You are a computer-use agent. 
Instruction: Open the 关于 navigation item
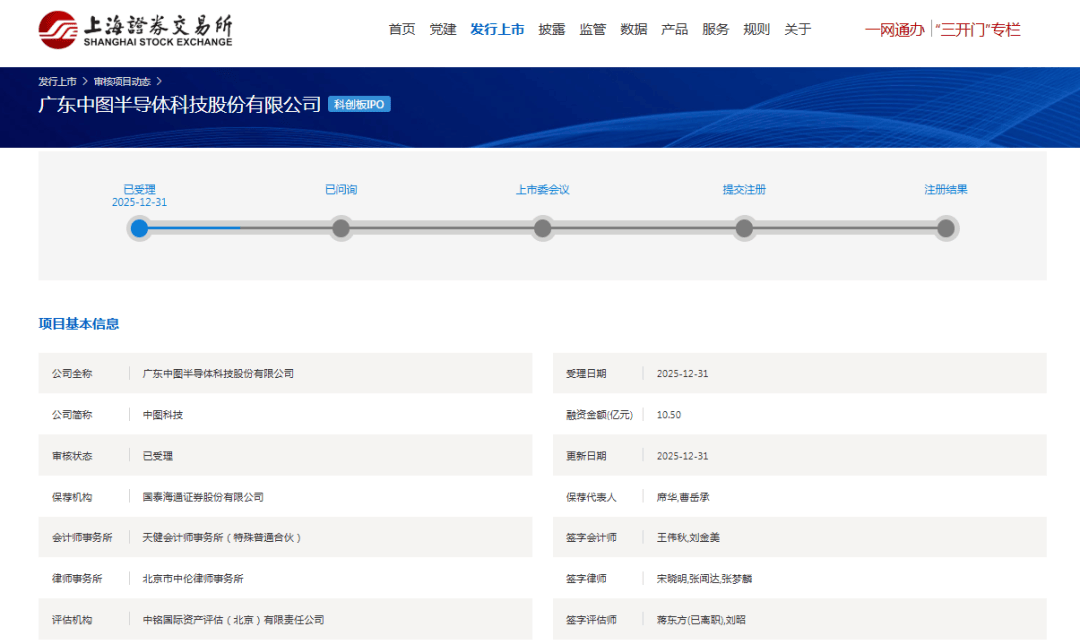(x=798, y=30)
